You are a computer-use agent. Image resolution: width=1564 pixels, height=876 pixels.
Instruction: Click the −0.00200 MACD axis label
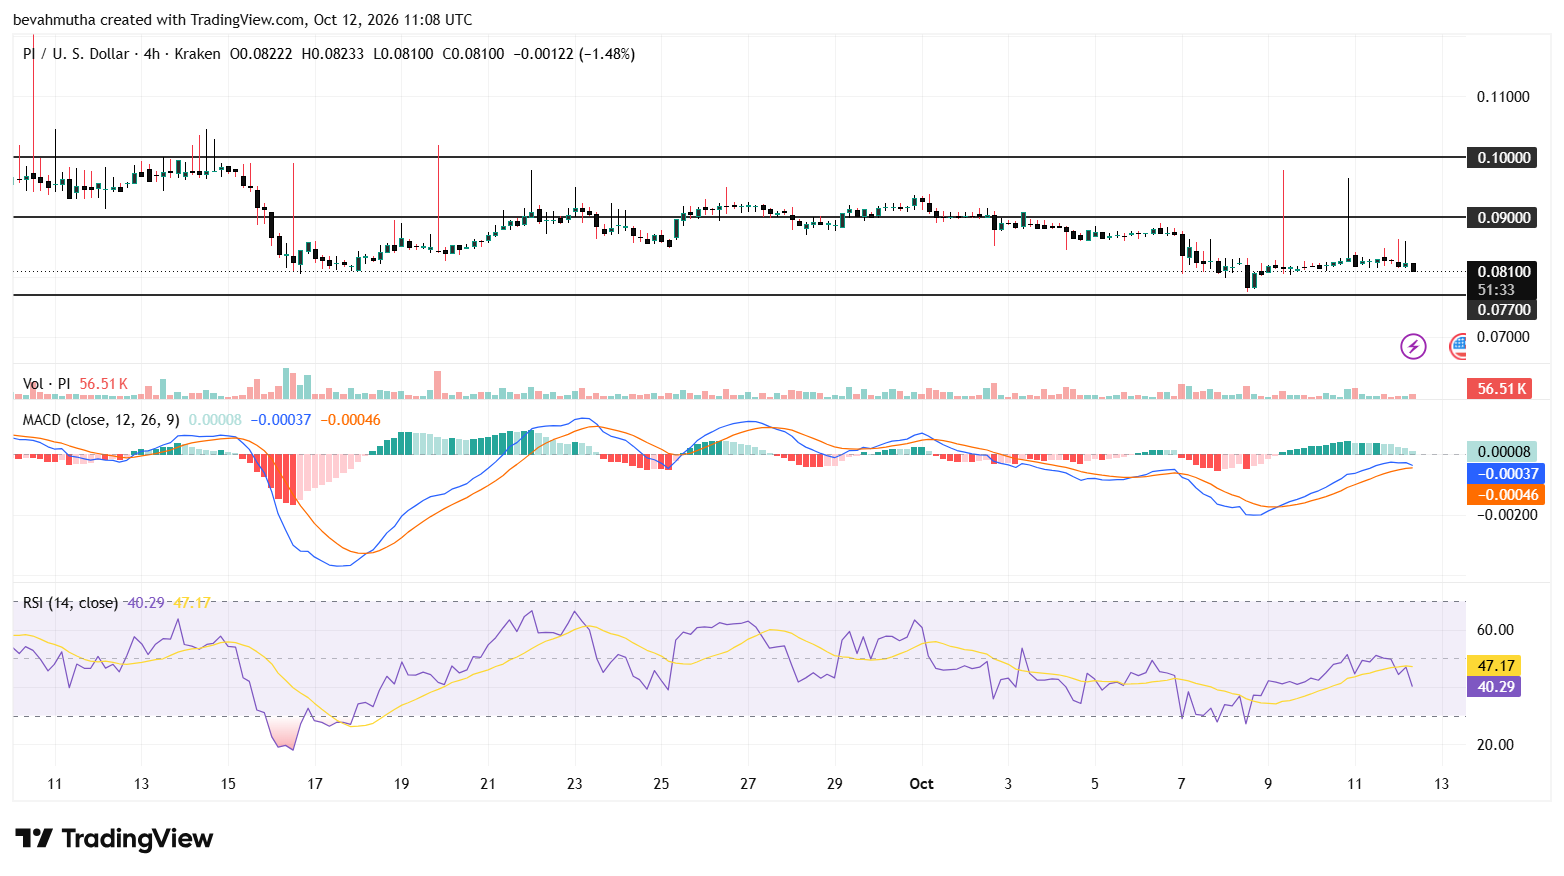pos(1507,515)
